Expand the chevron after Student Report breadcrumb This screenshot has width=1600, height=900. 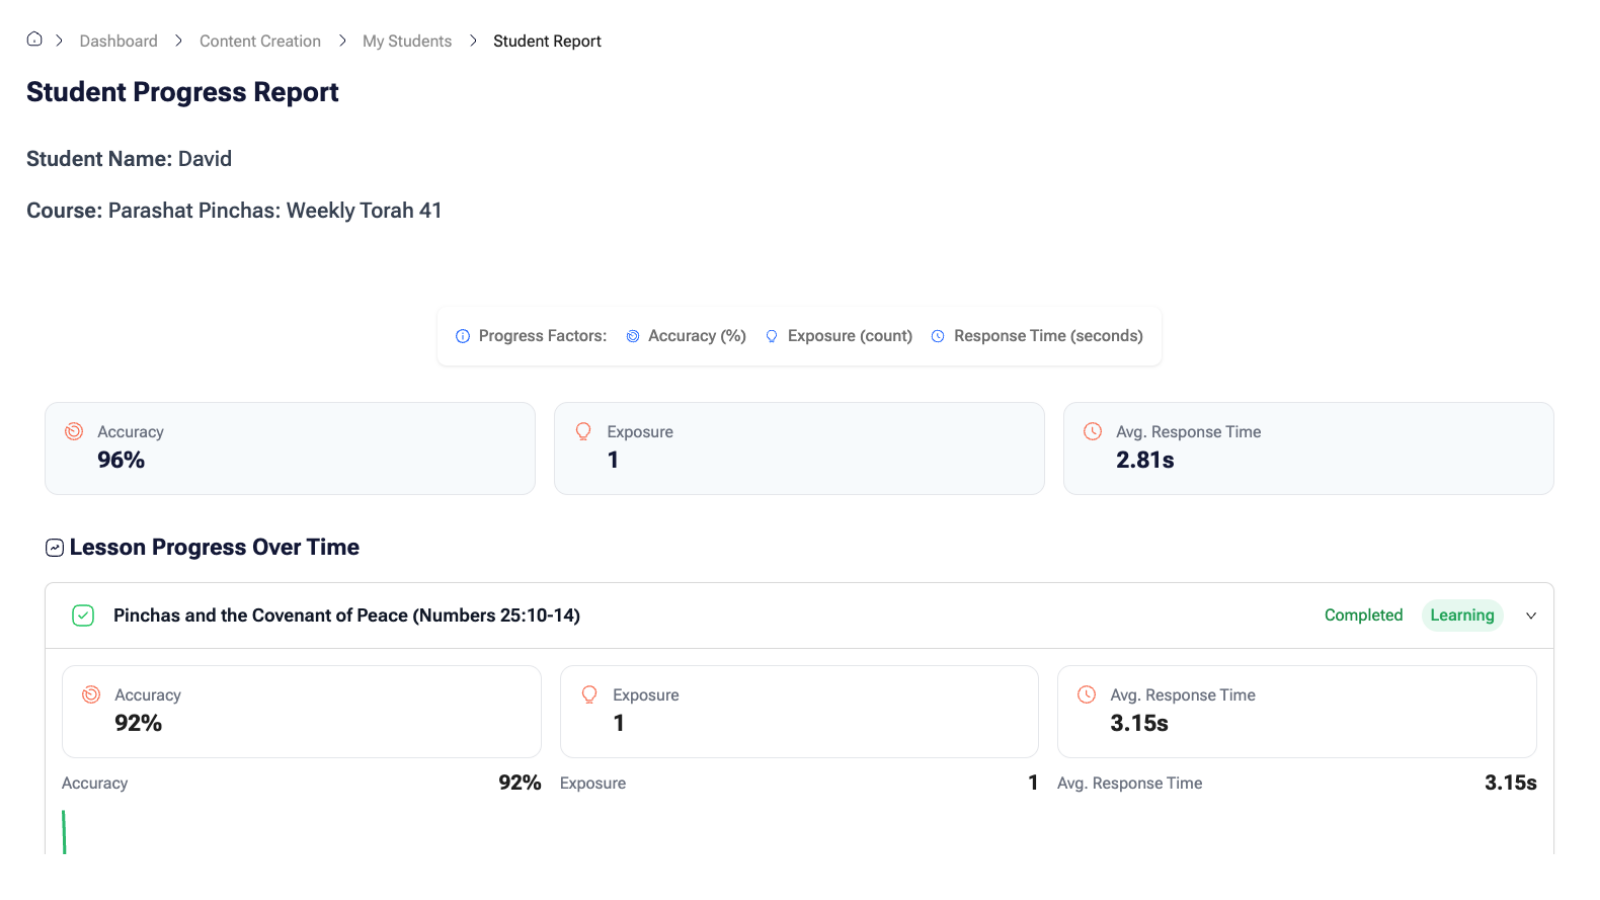pos(473,41)
